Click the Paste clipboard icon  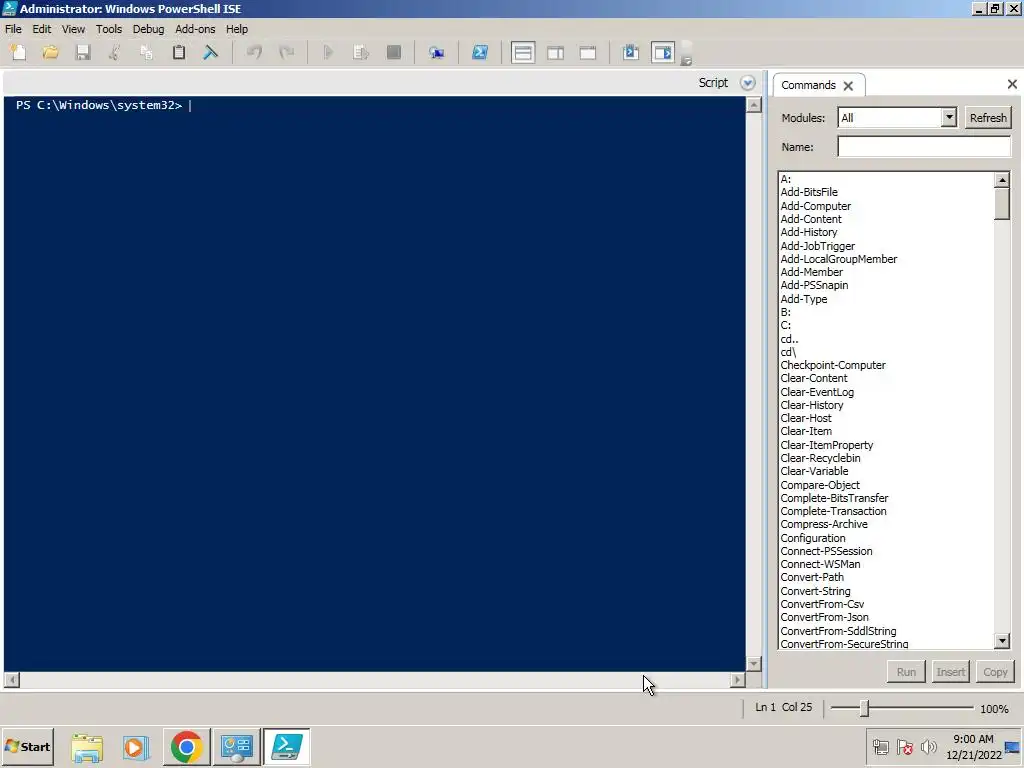tap(178, 52)
